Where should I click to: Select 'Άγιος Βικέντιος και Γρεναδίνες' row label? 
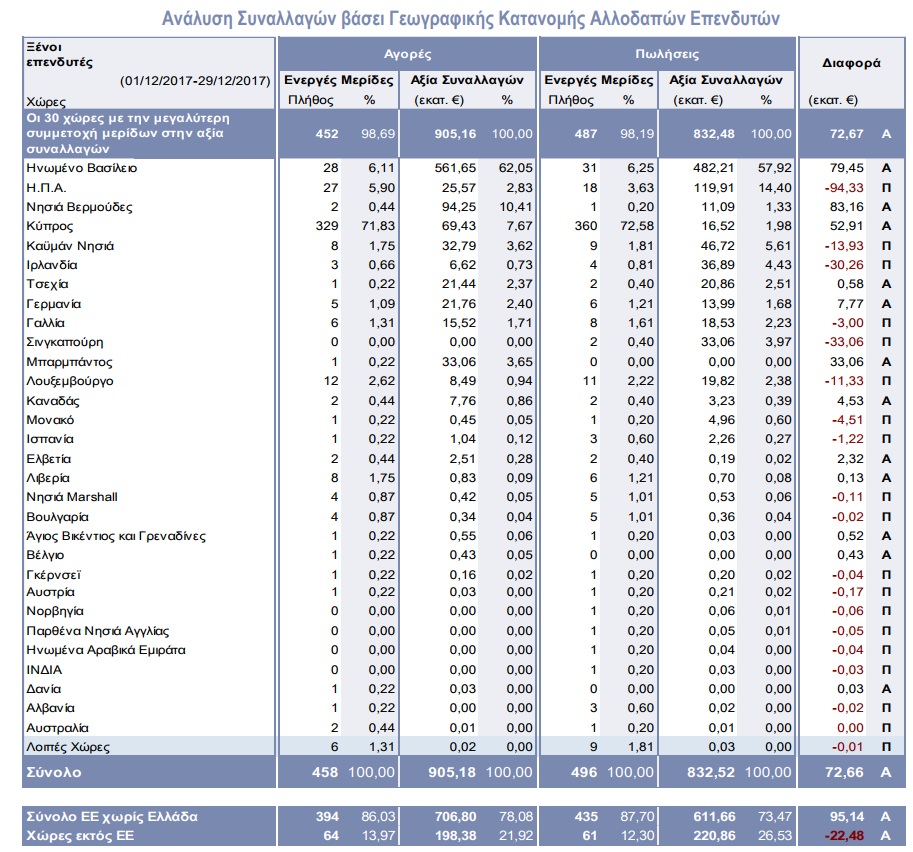click(116, 536)
